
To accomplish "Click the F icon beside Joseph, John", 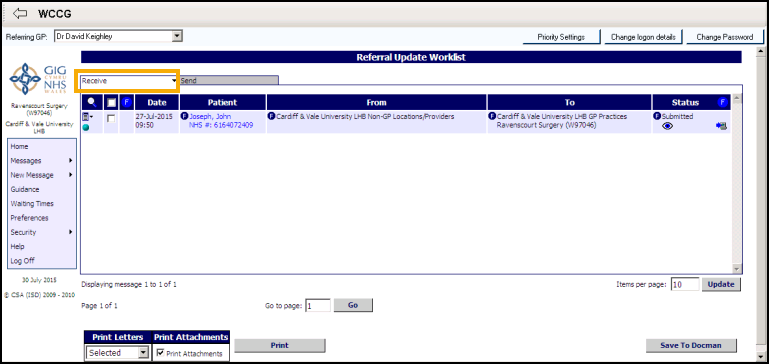I will pyautogui.click(x=184, y=117).
